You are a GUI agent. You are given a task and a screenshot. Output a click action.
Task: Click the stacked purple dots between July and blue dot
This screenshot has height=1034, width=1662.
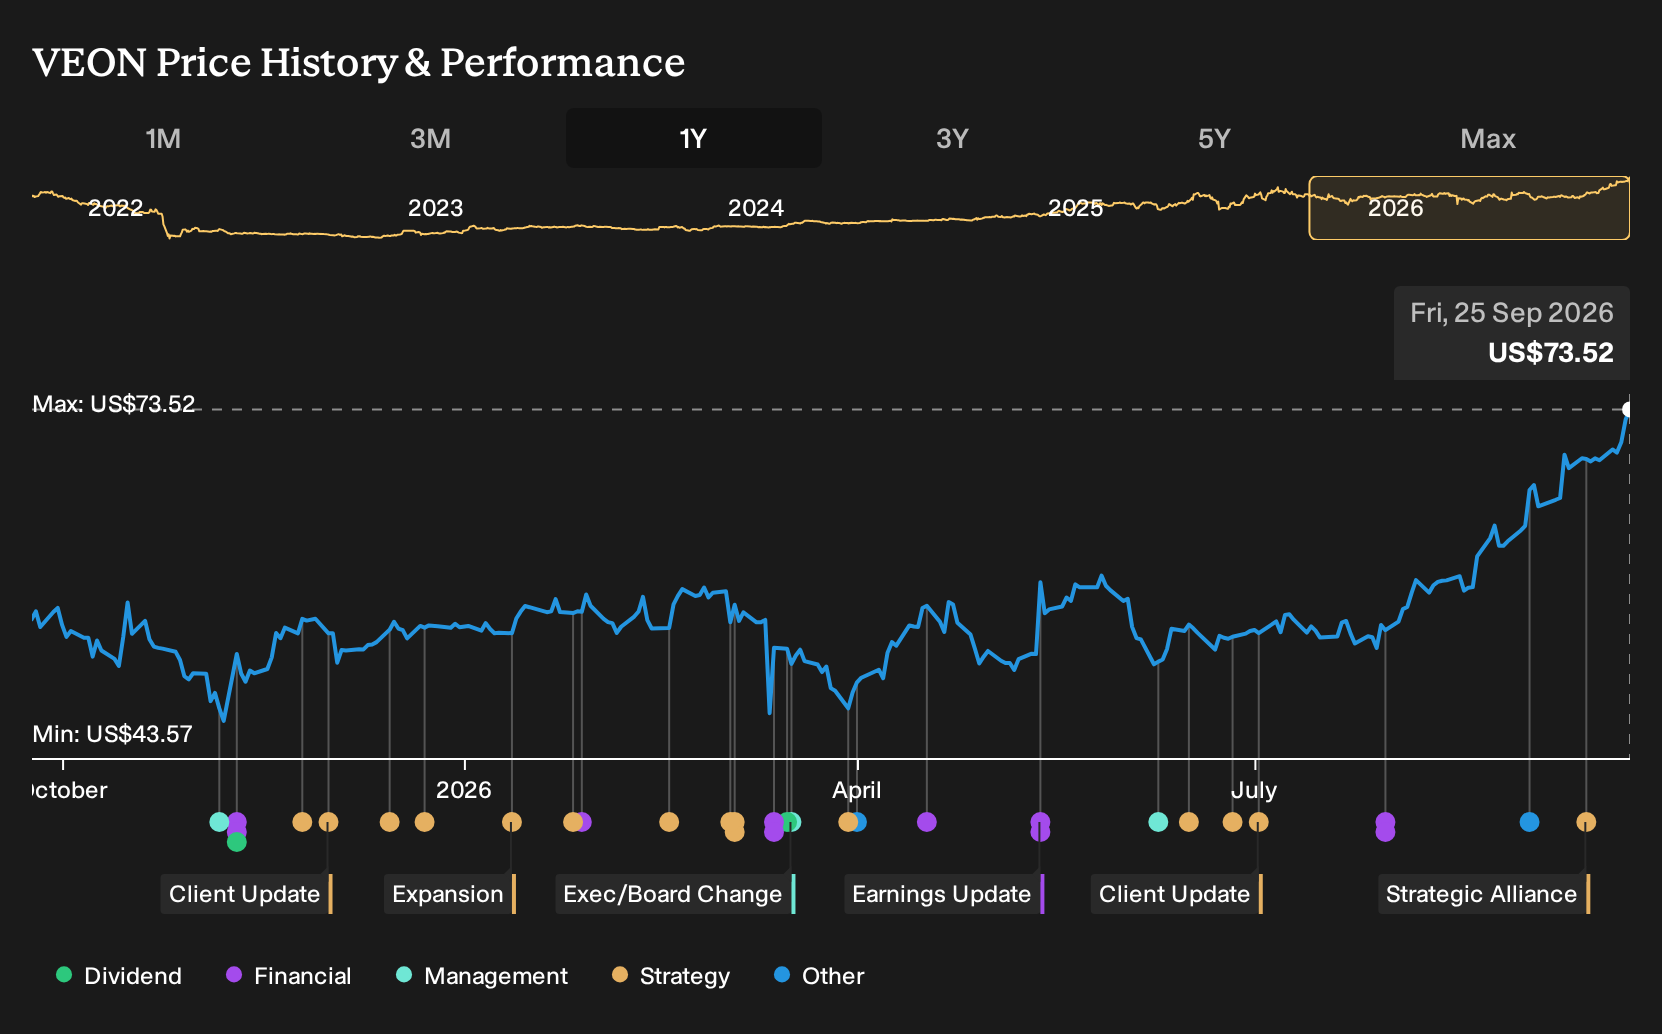pyautogui.click(x=1385, y=827)
